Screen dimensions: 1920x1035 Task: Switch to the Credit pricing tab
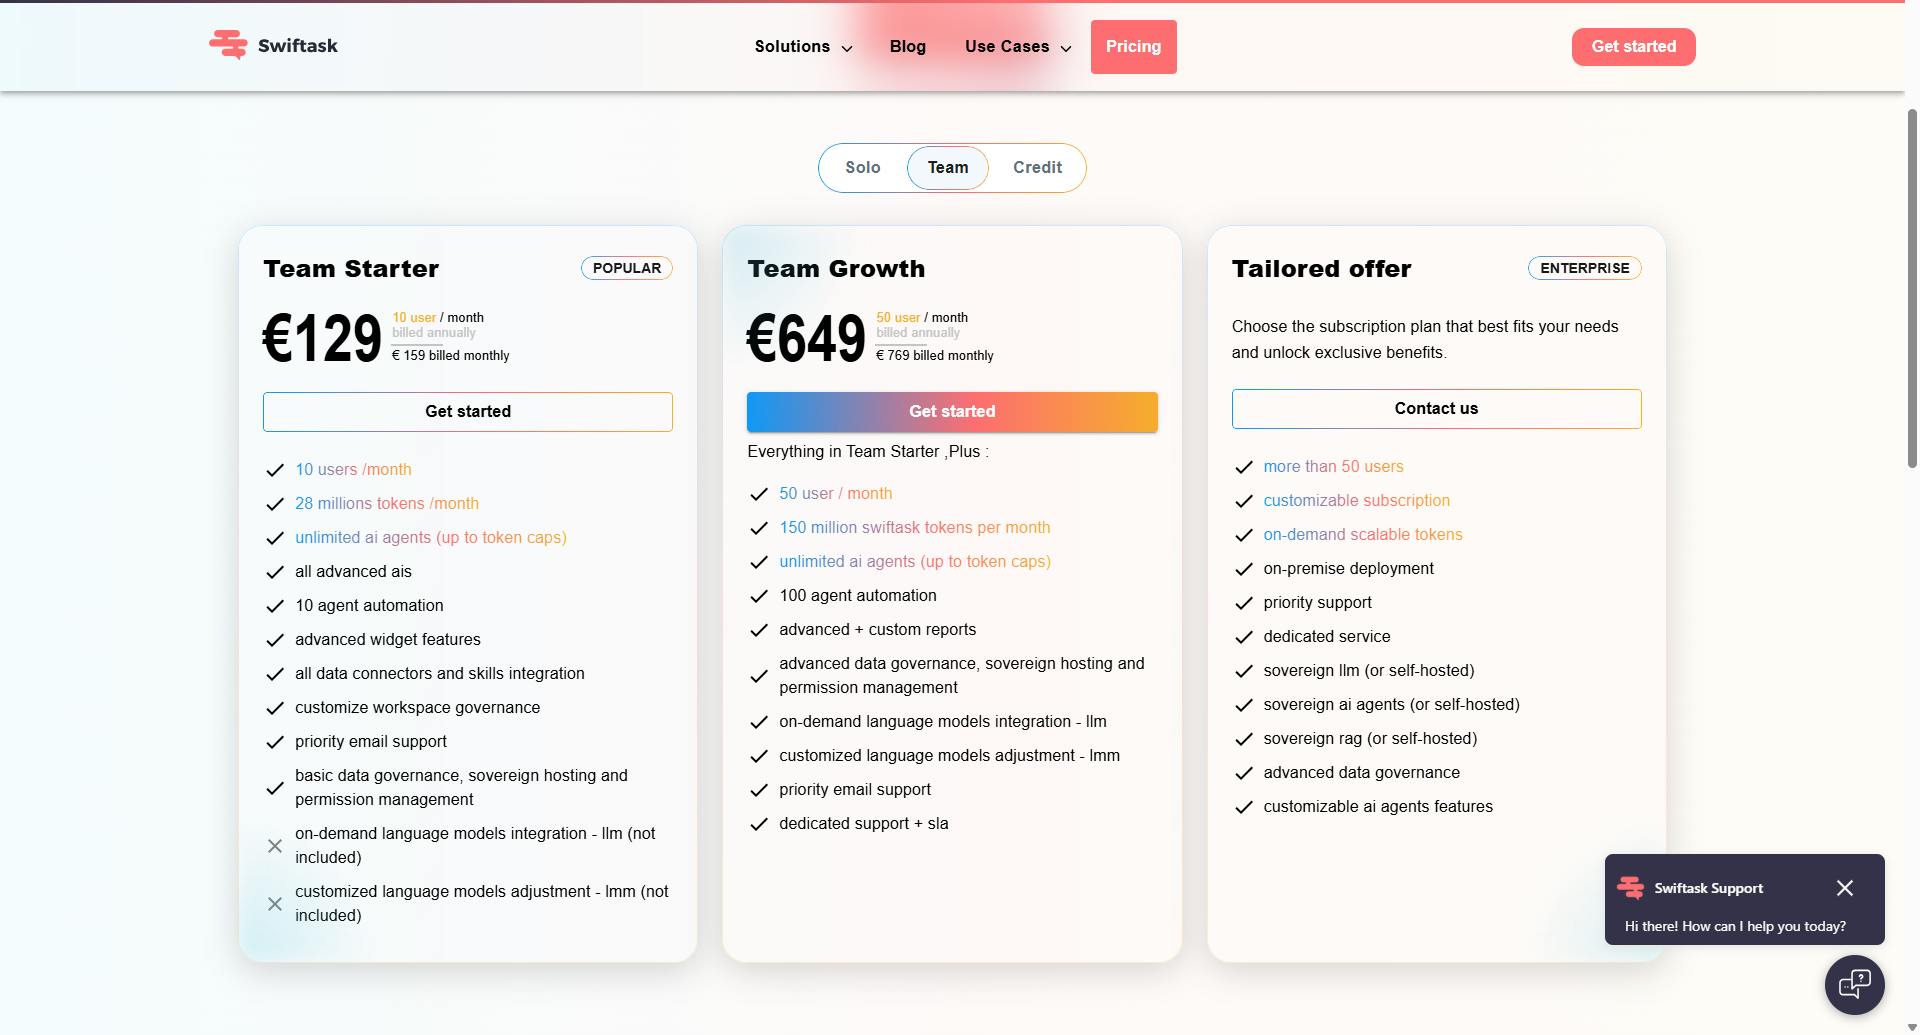point(1037,167)
